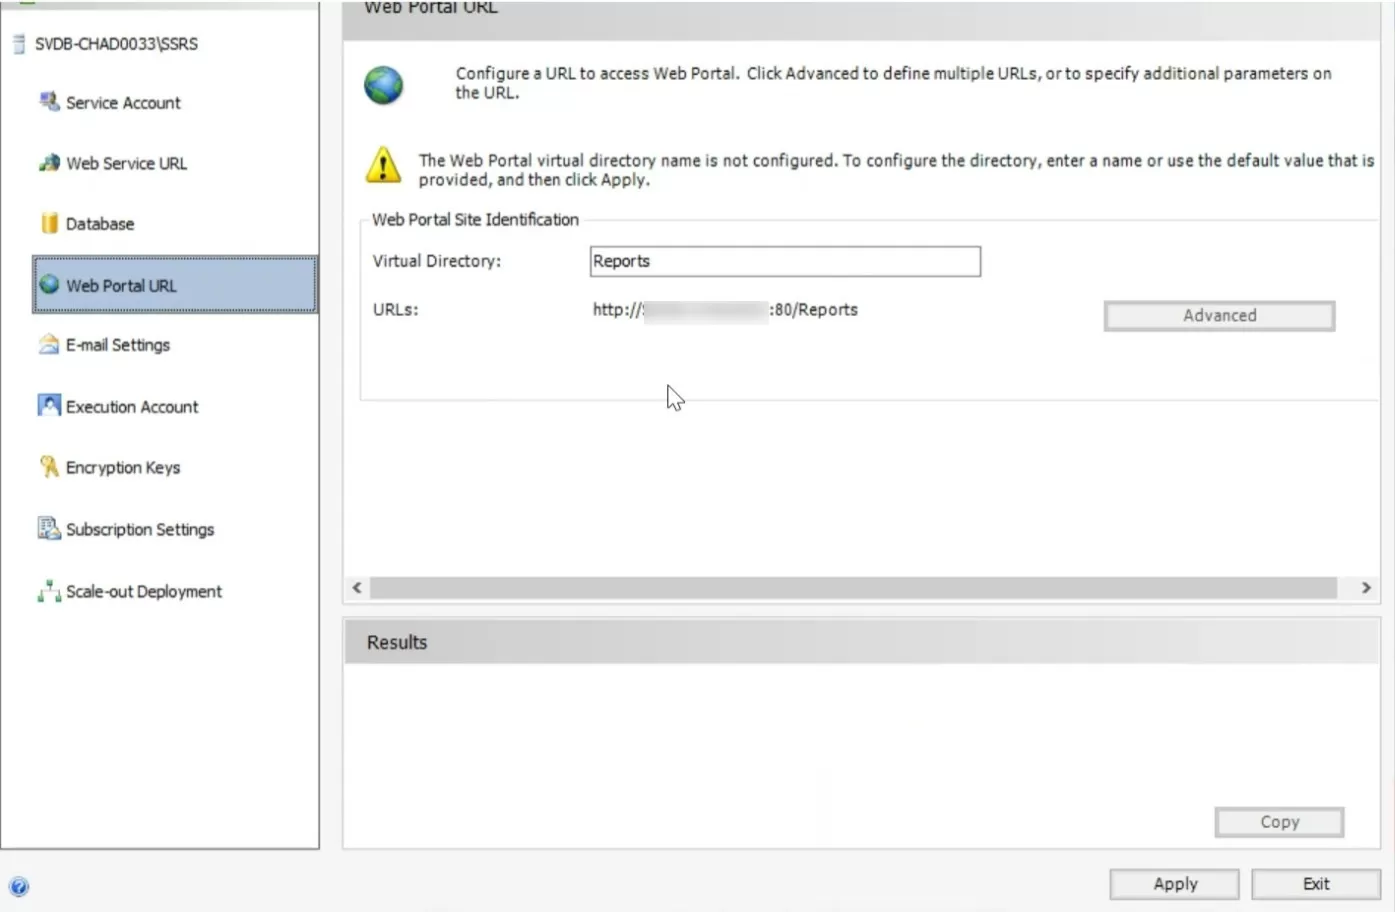Click the Advanced button
This screenshot has height=912, width=1395.
[x=1219, y=315]
